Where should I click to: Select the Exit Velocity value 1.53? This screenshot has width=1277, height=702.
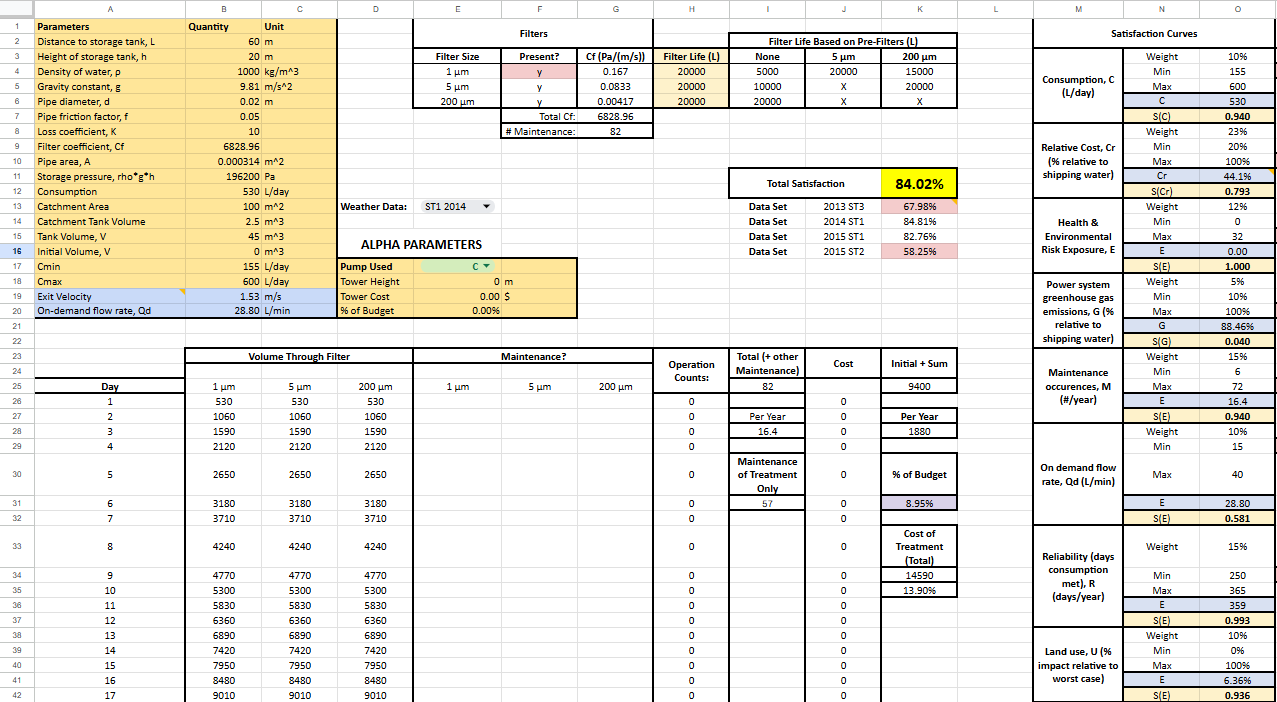(x=223, y=297)
